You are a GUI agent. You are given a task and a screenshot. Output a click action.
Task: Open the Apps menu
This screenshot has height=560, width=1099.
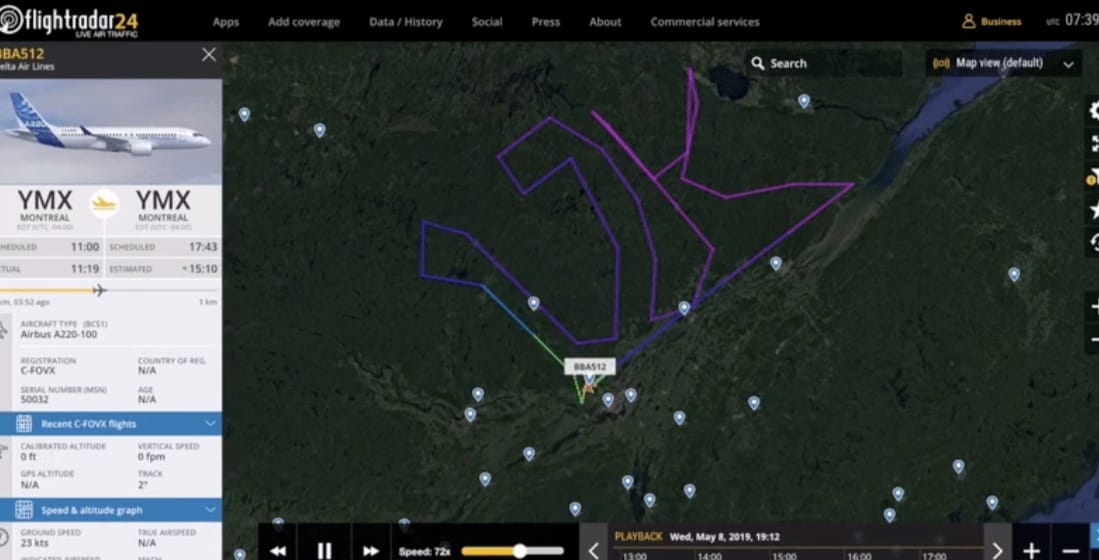click(226, 22)
